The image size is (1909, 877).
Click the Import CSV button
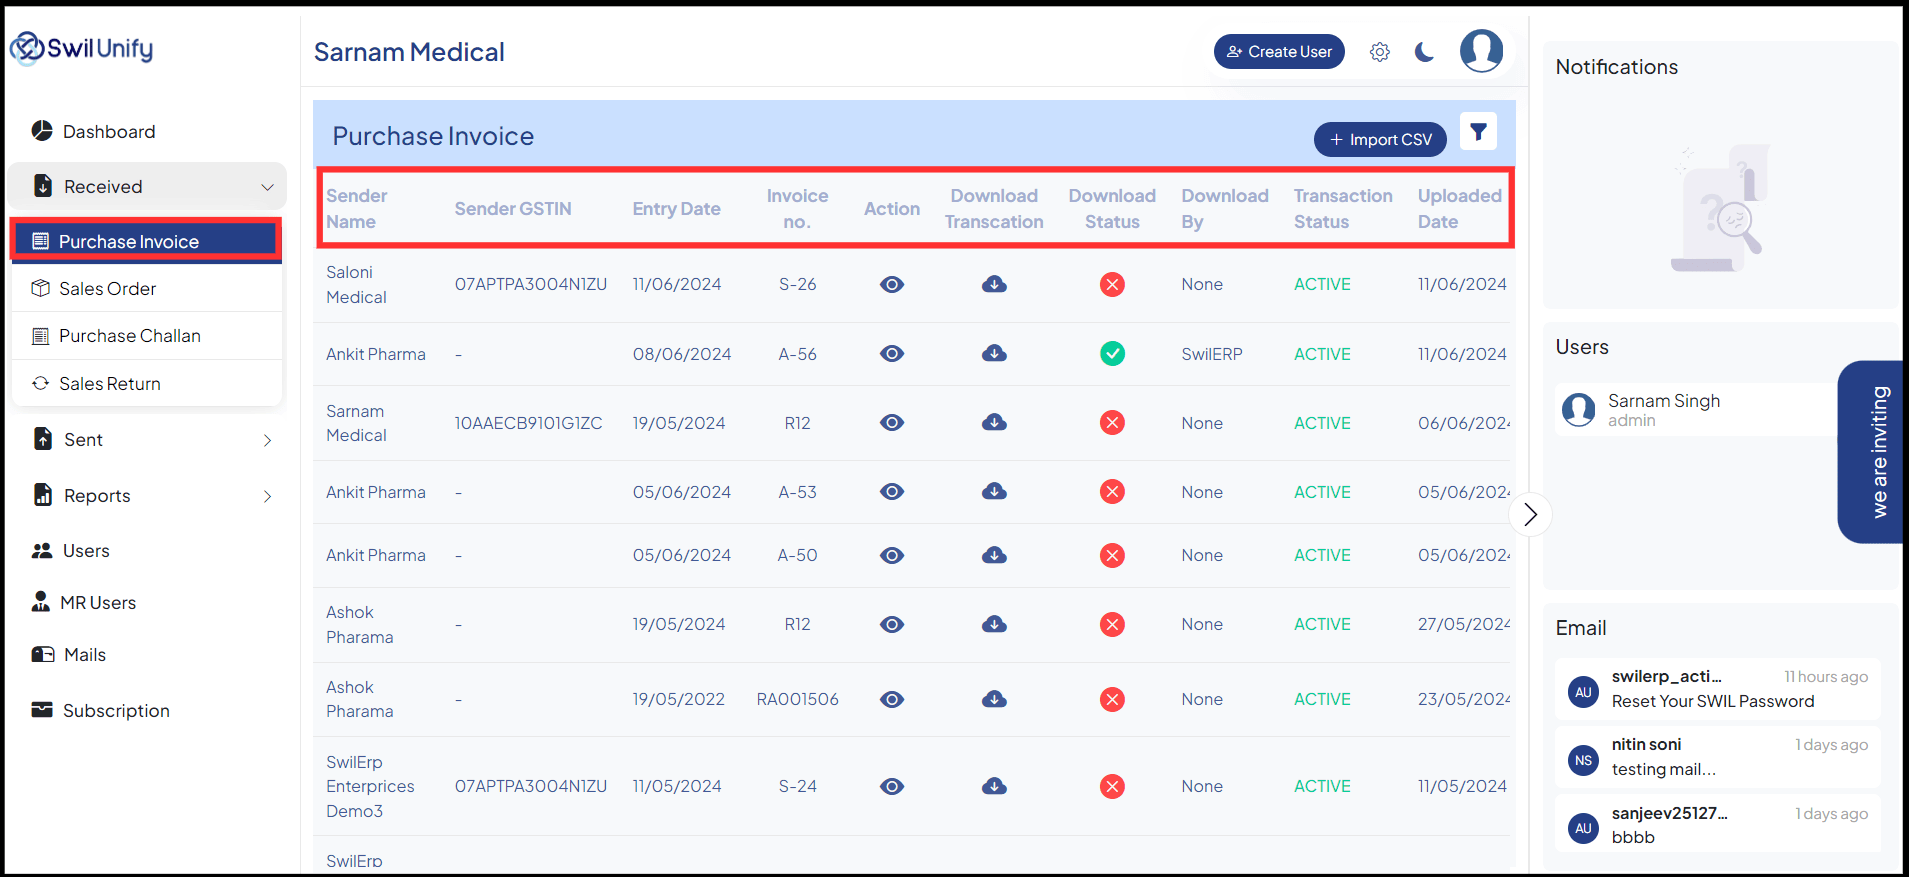1380,140
